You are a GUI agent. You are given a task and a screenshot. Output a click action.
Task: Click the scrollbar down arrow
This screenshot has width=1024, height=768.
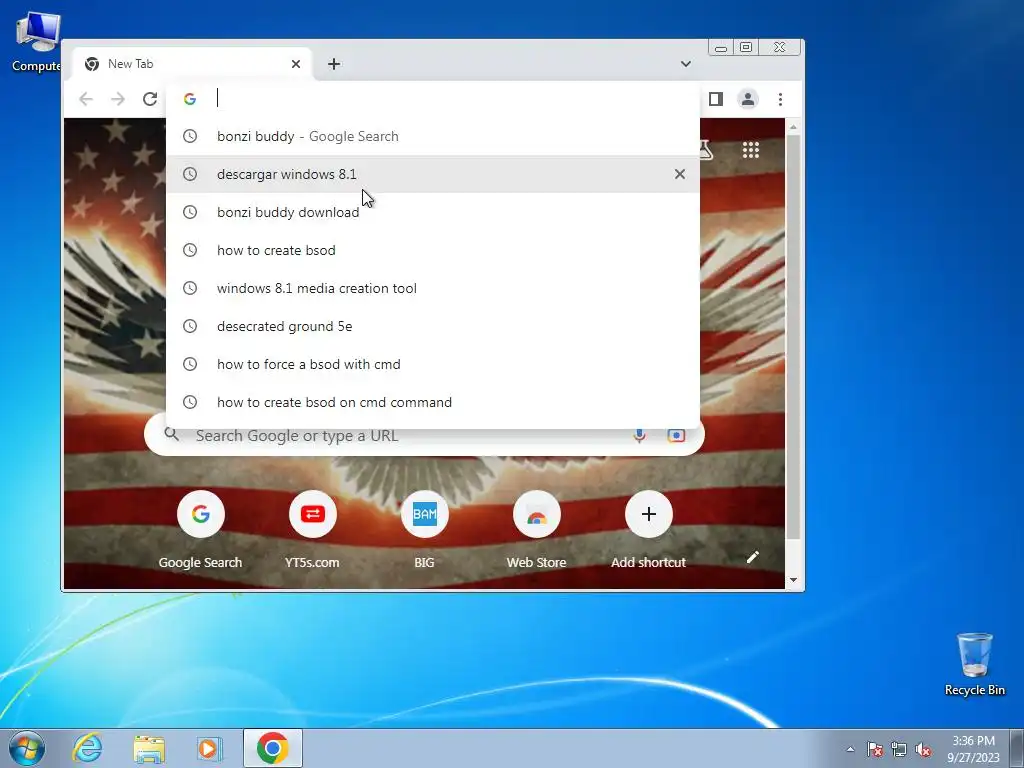pos(793,580)
